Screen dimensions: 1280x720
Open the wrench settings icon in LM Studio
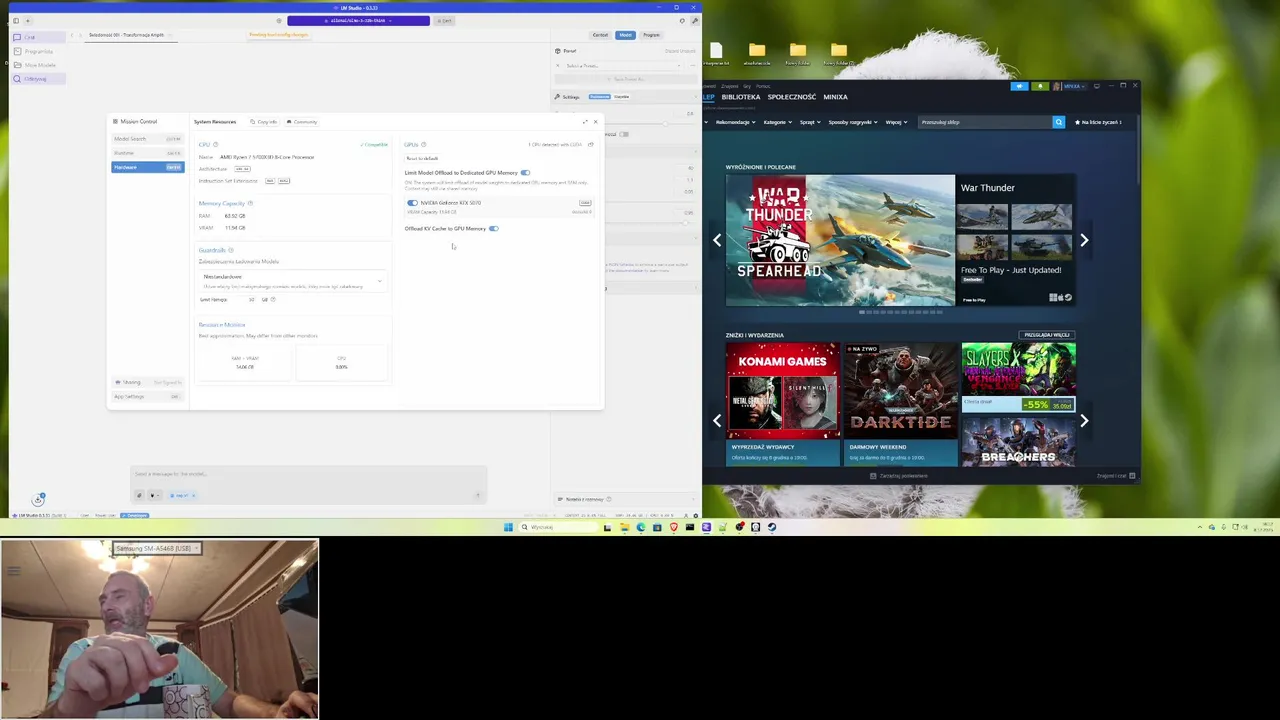pyautogui.click(x=695, y=20)
